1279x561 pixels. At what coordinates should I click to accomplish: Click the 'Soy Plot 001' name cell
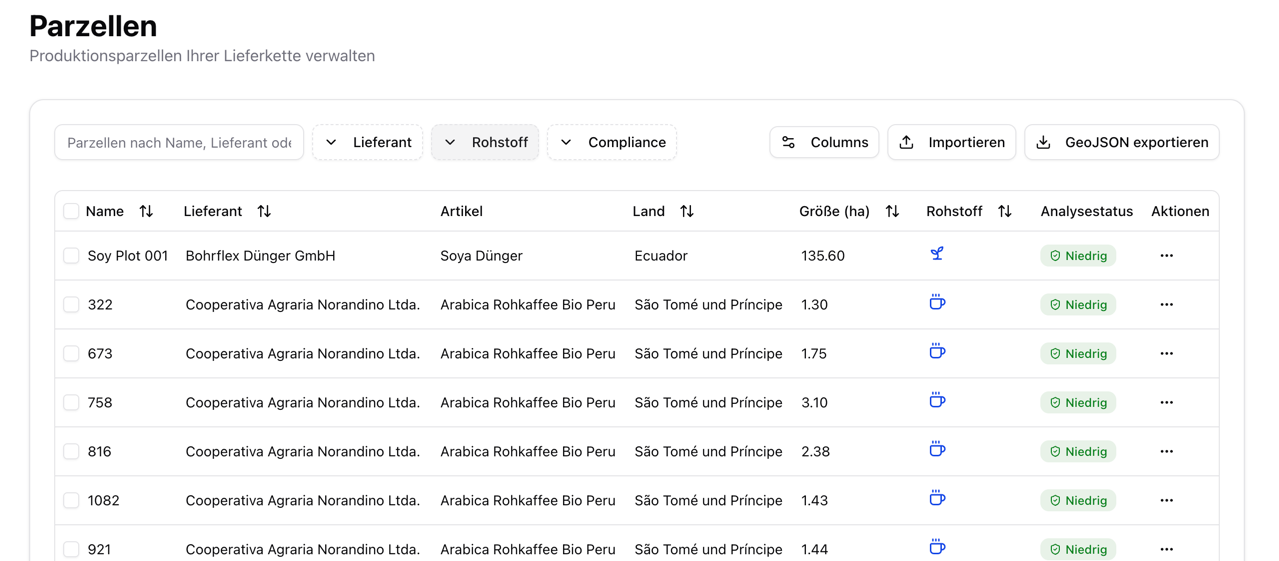(128, 256)
